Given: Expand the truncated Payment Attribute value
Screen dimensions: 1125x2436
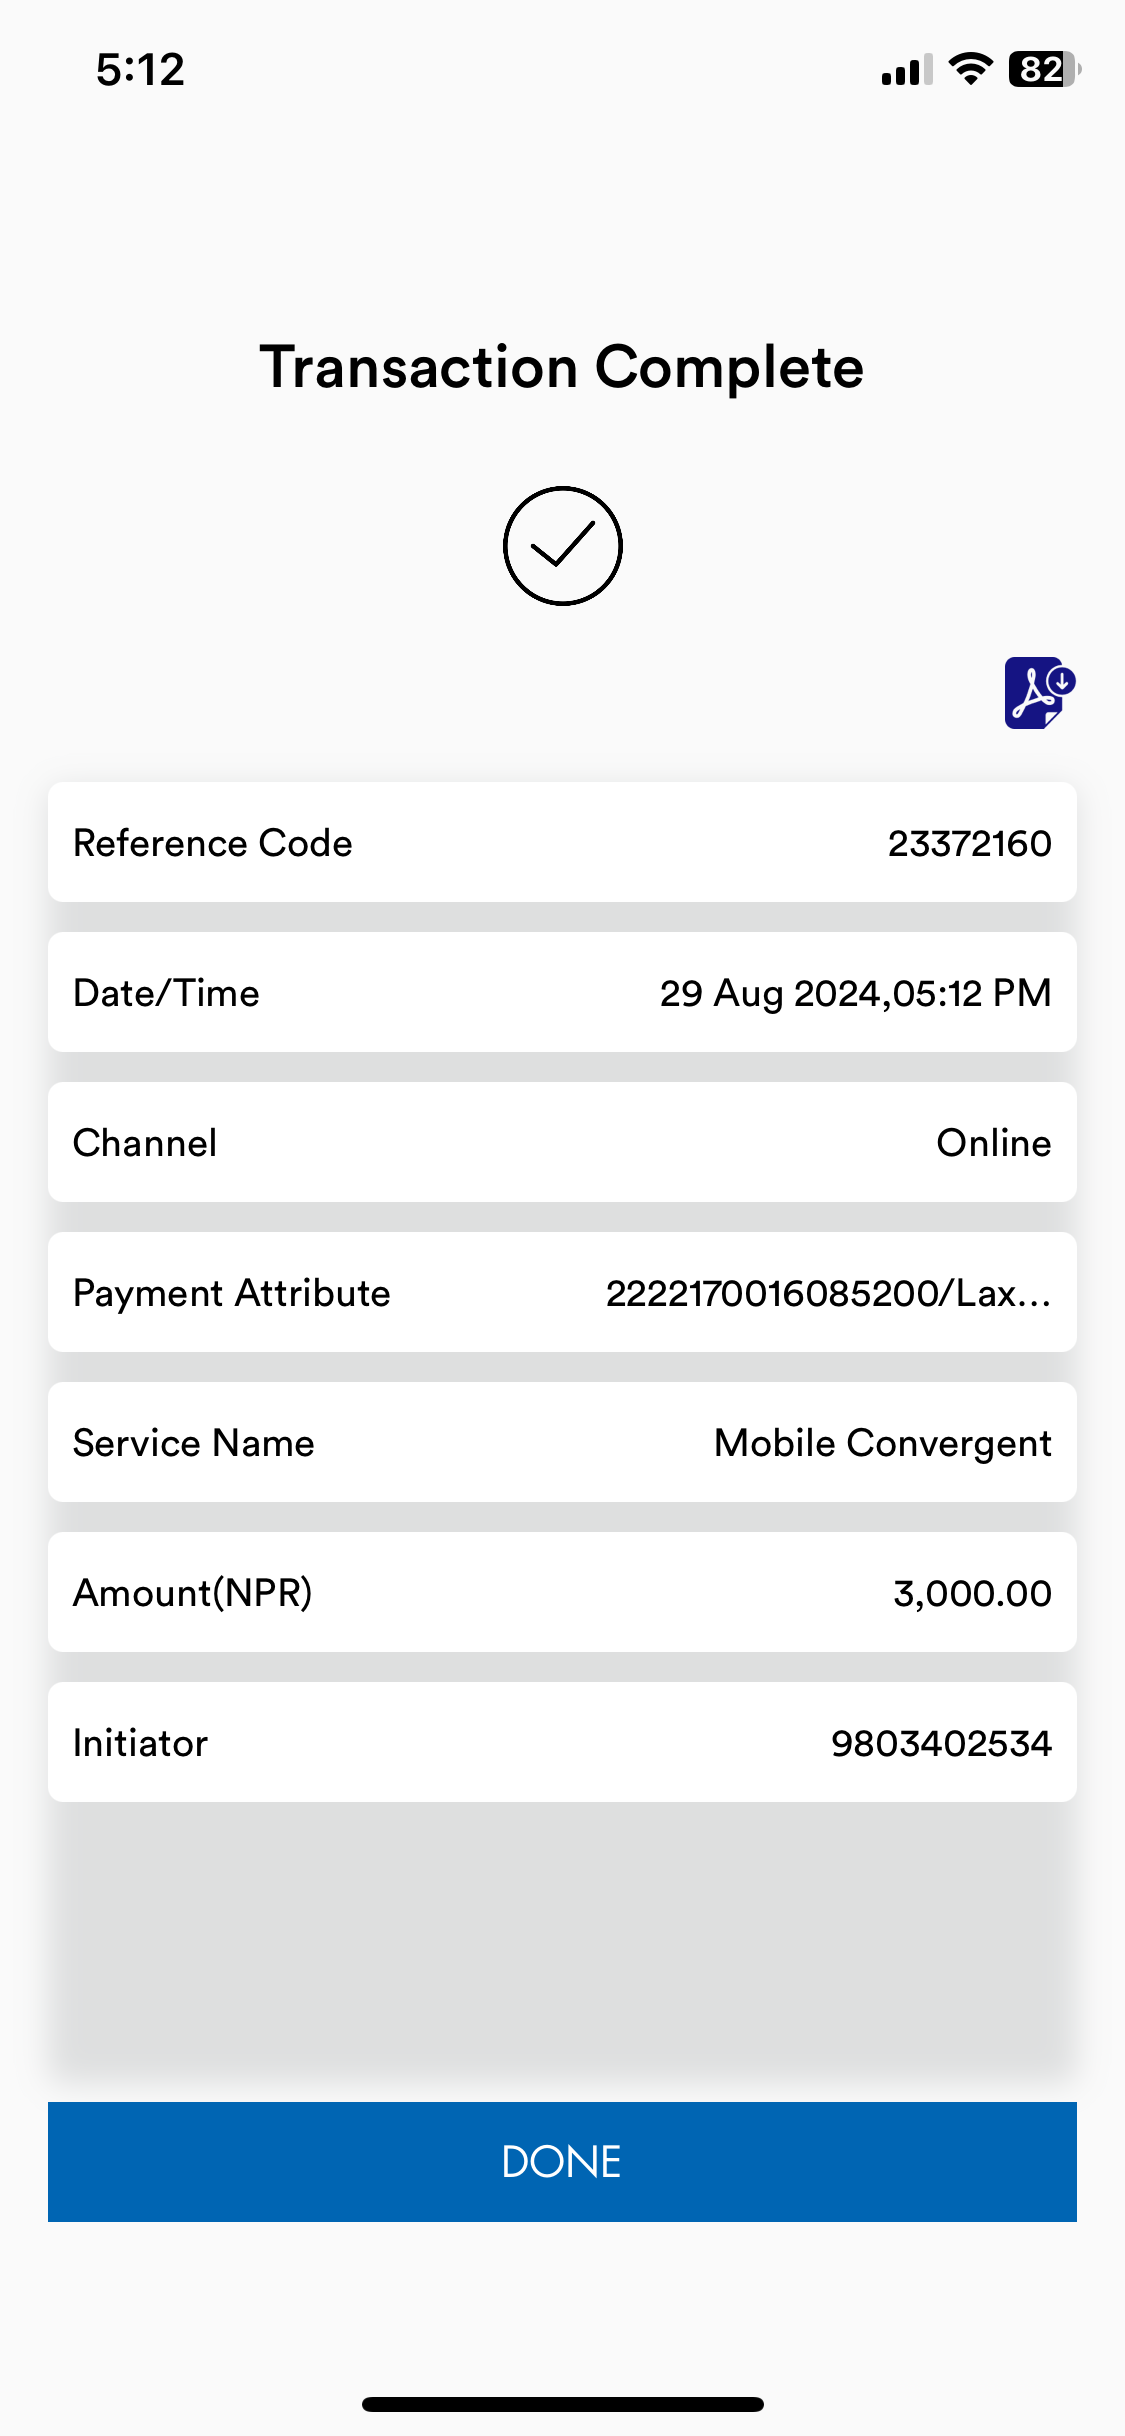Looking at the screenshot, I should tap(828, 1293).
